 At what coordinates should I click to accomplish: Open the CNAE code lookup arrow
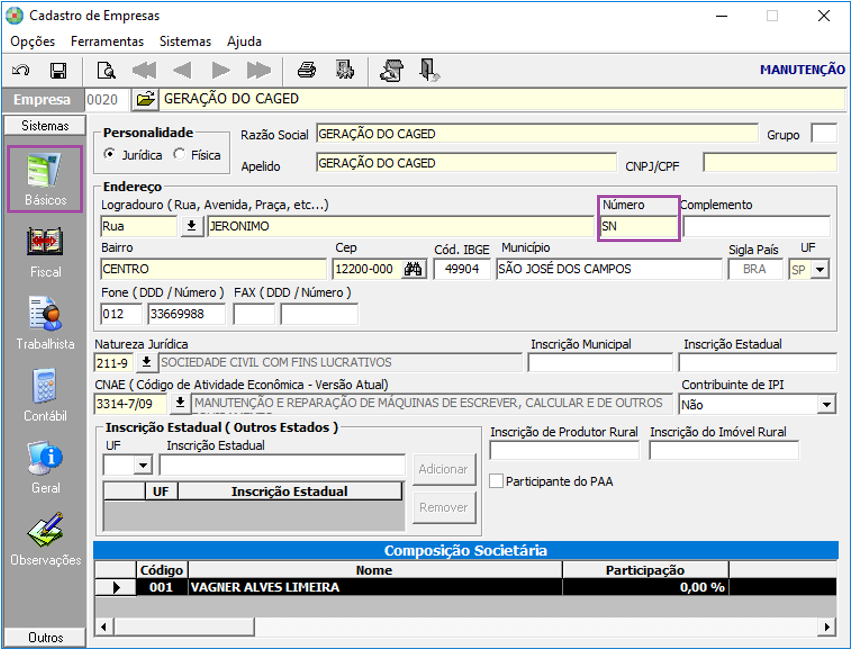pyautogui.click(x=180, y=403)
